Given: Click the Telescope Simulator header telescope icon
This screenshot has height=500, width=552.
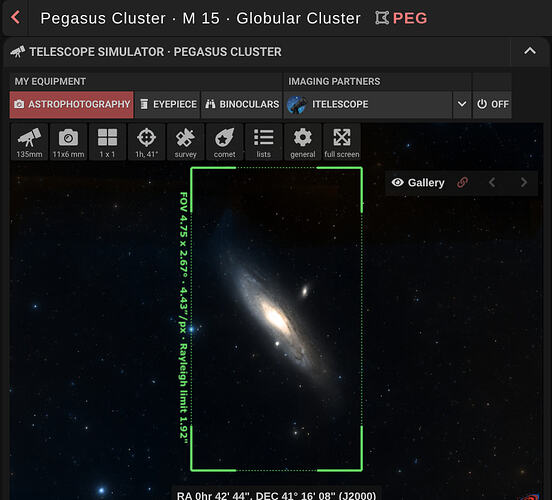Looking at the screenshot, I should point(18,52).
